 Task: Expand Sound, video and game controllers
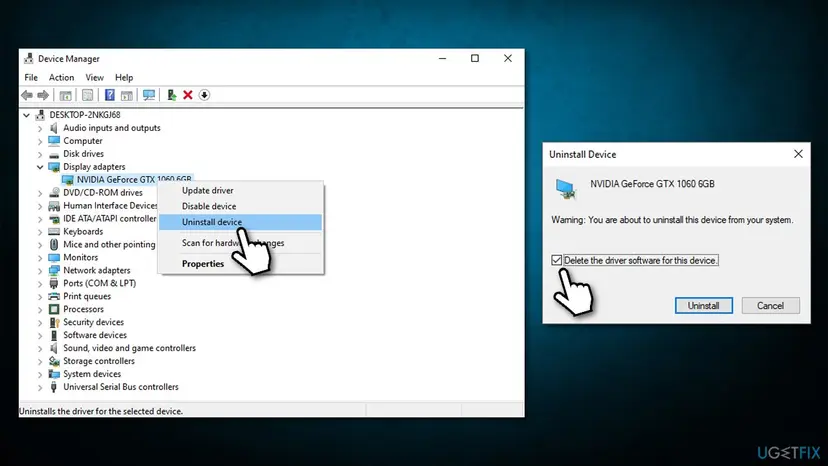coord(40,348)
